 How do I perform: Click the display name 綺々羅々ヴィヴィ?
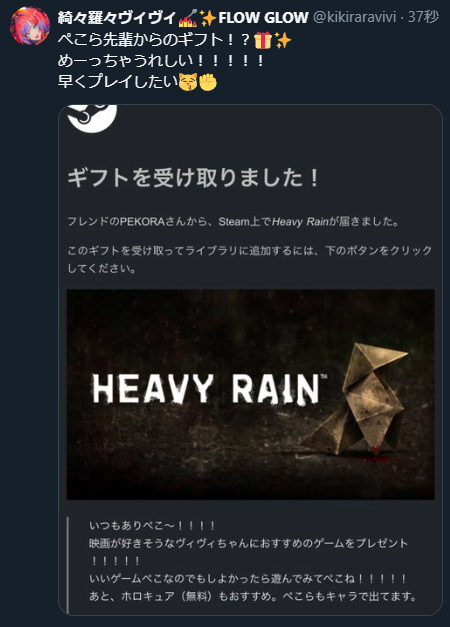point(117,18)
